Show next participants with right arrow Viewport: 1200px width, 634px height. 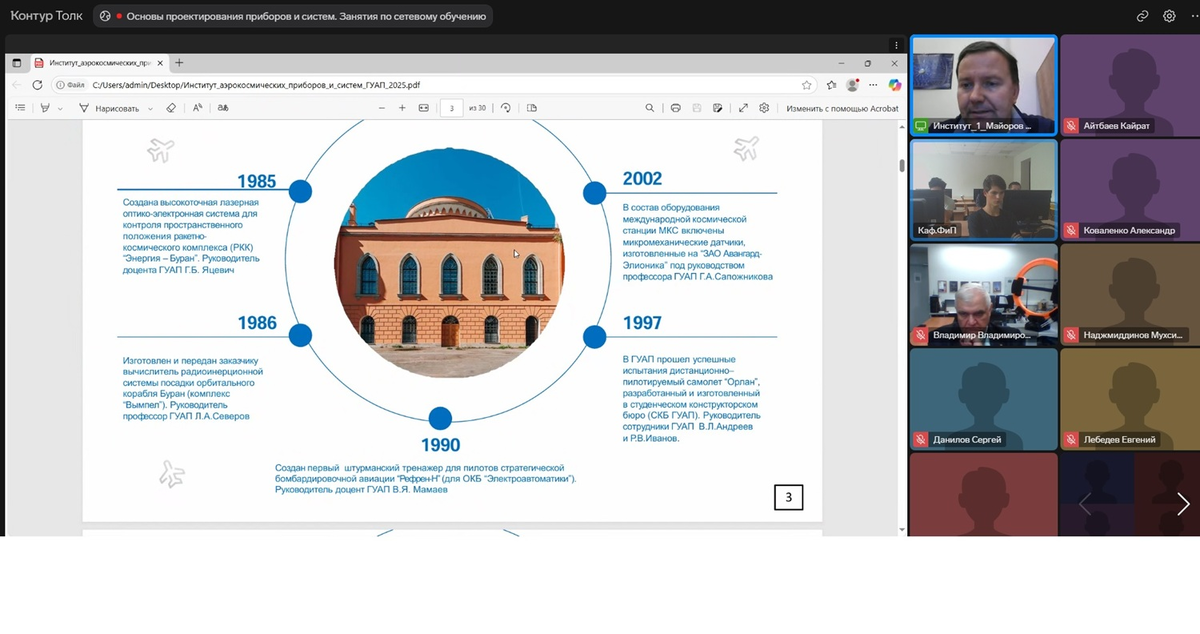pyautogui.click(x=1183, y=504)
